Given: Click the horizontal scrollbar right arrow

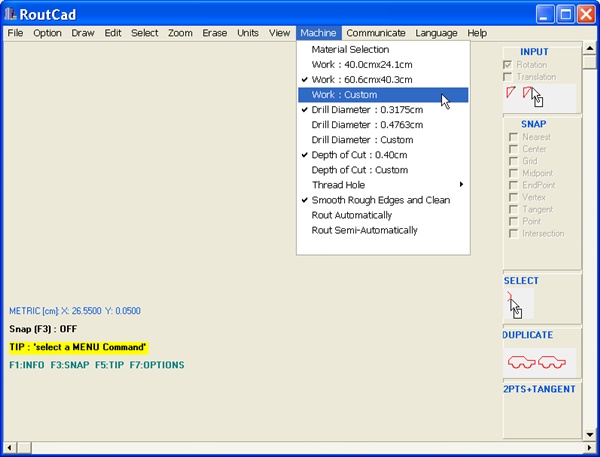Looking at the screenshot, I should point(590,447).
